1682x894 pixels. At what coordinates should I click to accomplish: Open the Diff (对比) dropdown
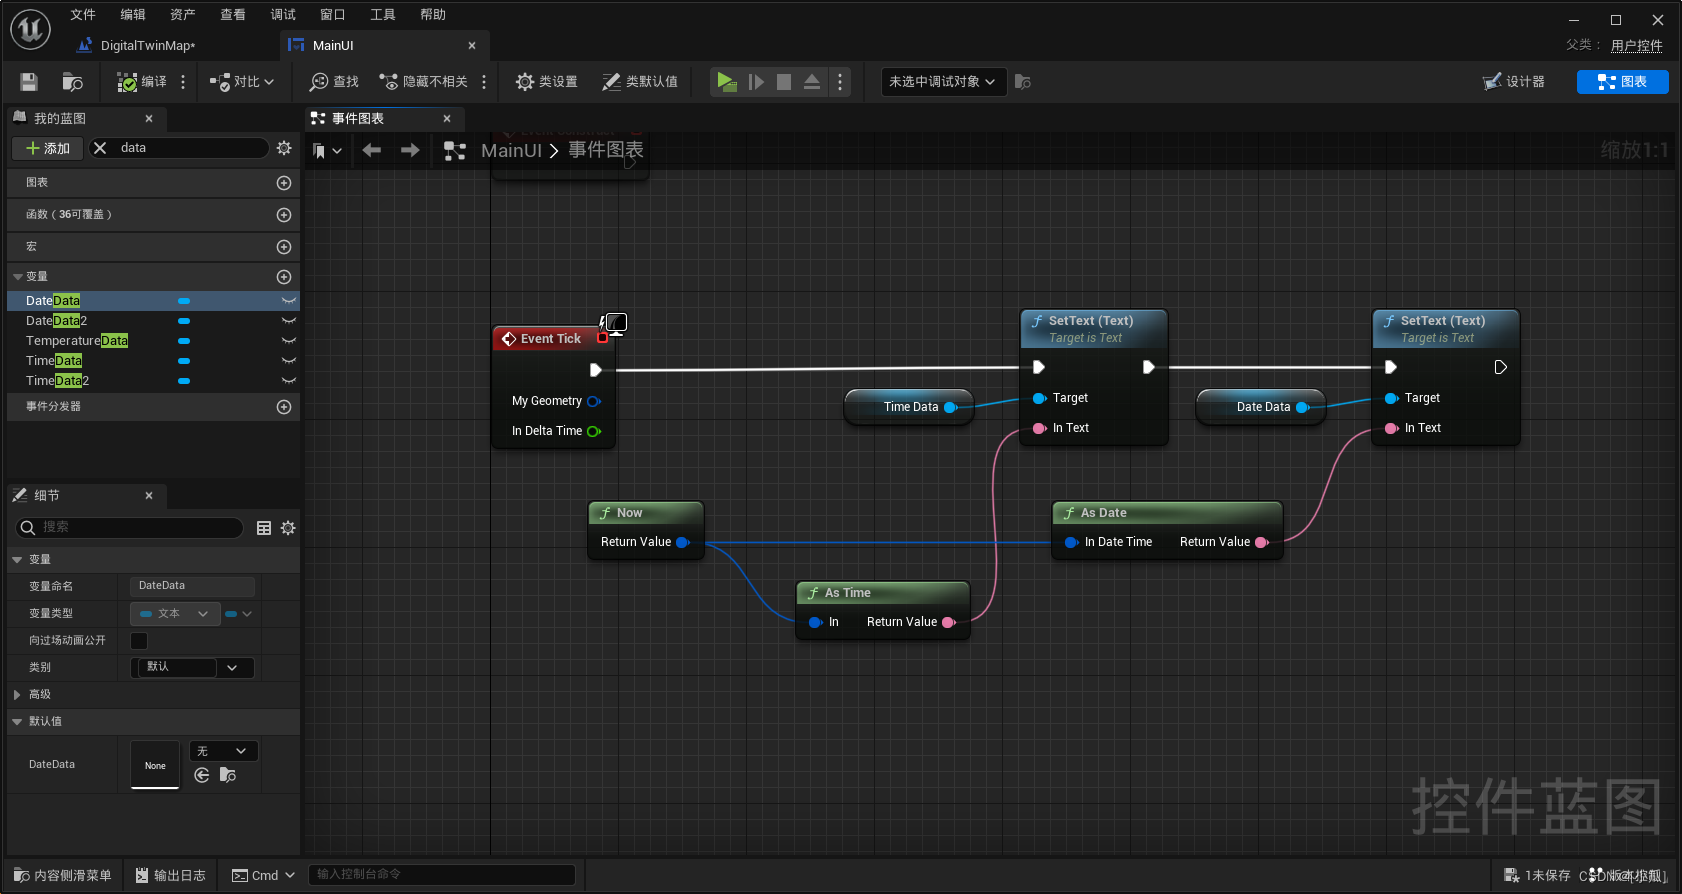[241, 82]
